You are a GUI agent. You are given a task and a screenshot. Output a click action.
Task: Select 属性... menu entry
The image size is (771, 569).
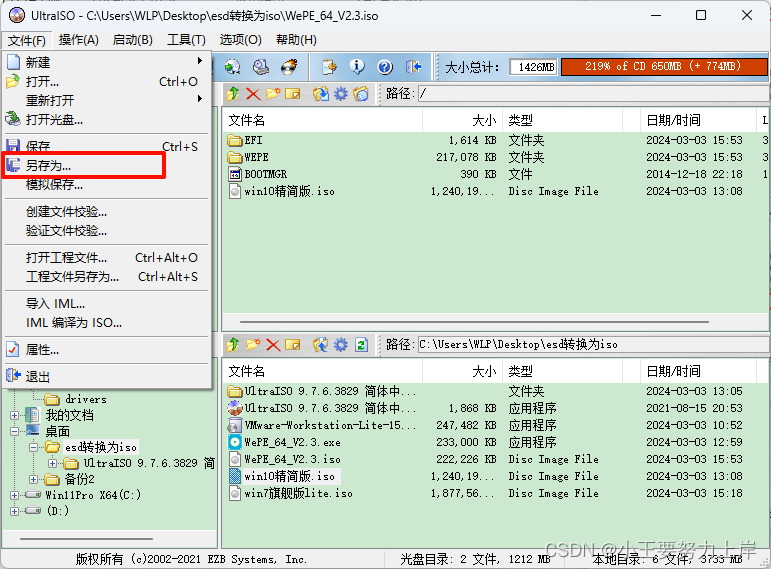tap(106, 350)
